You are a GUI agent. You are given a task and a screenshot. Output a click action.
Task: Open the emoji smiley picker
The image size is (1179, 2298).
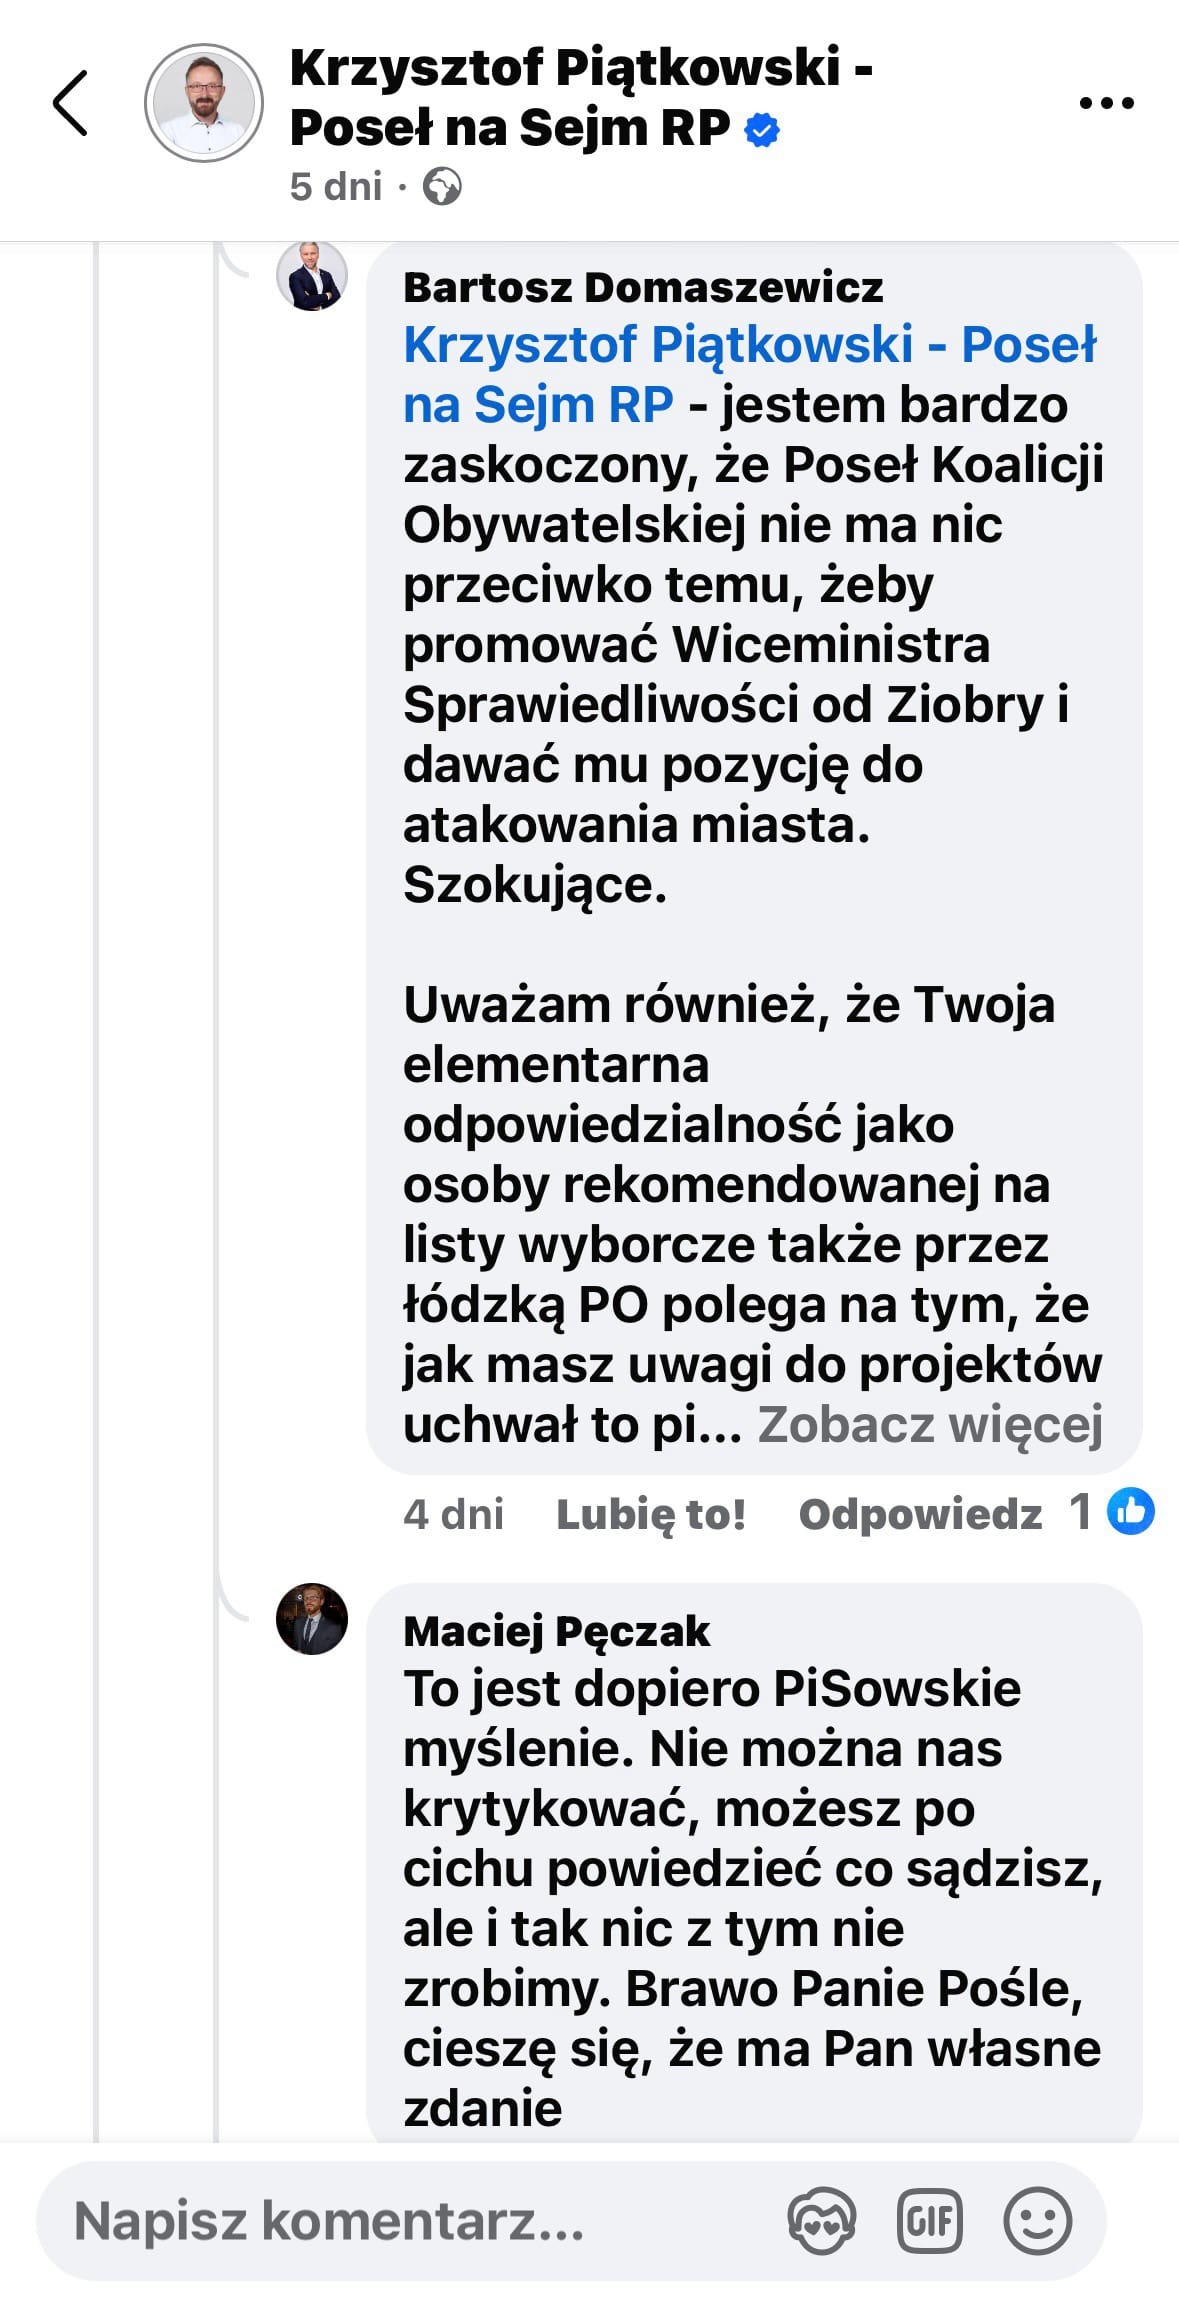pos(1038,2221)
